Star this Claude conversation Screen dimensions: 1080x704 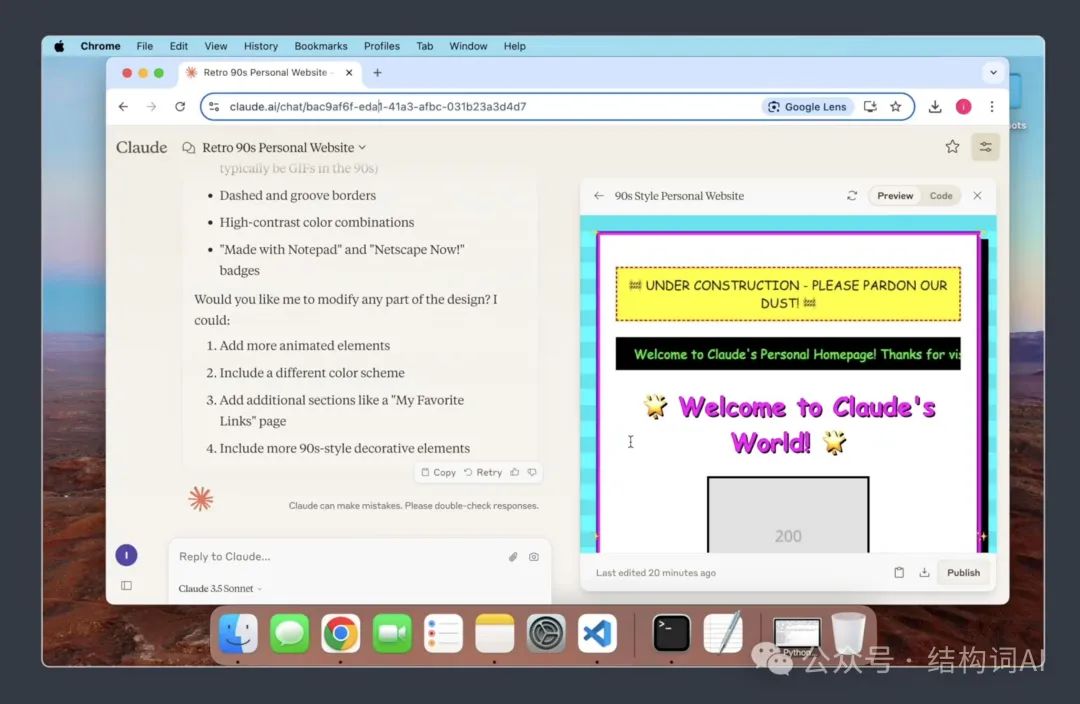point(953,147)
